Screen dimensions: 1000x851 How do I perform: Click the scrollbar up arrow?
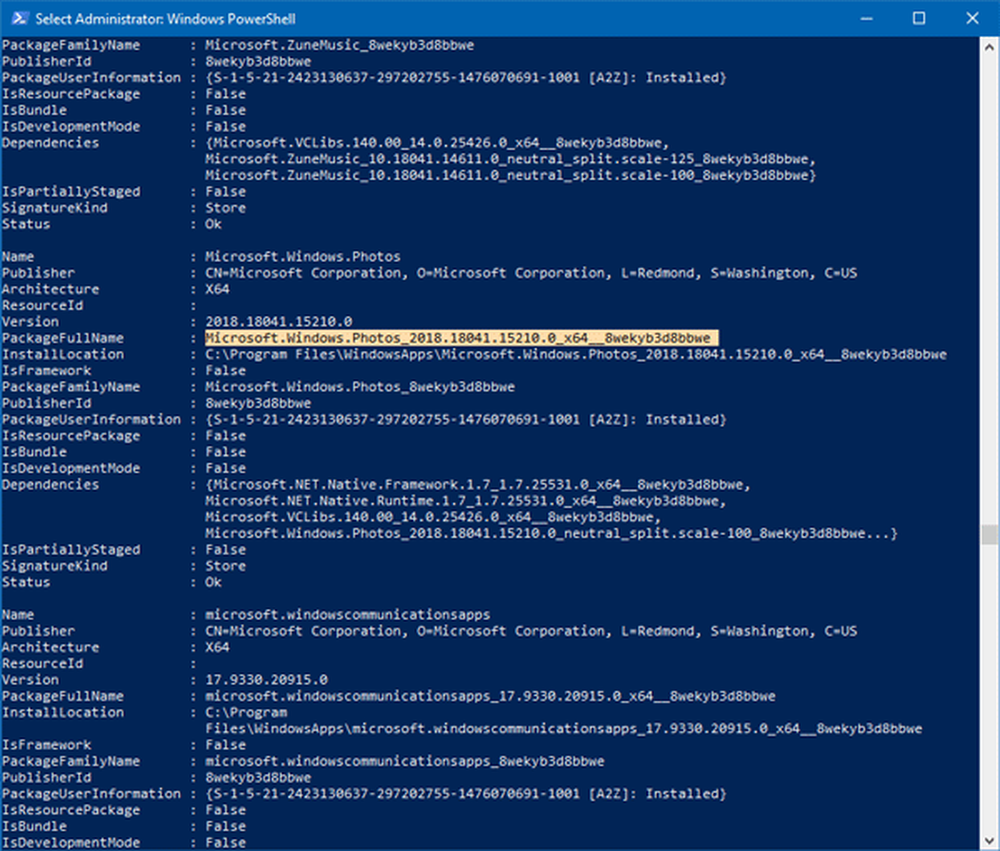[x=989, y=46]
